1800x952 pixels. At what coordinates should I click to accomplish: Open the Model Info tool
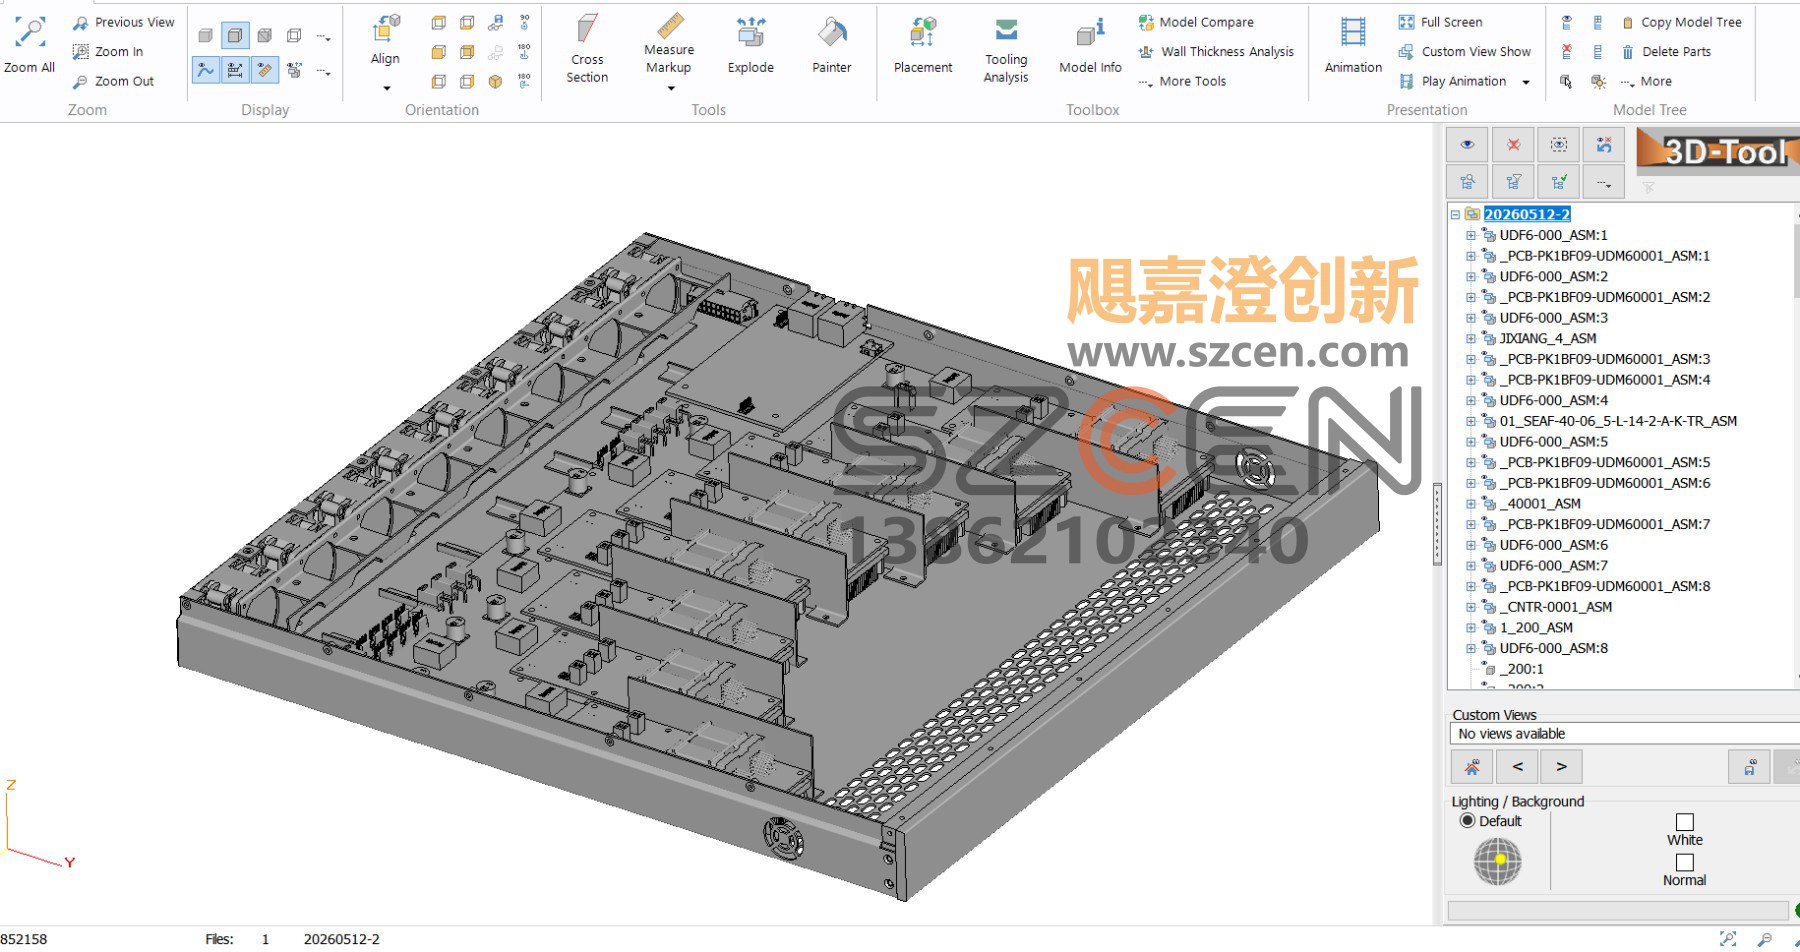[1090, 45]
